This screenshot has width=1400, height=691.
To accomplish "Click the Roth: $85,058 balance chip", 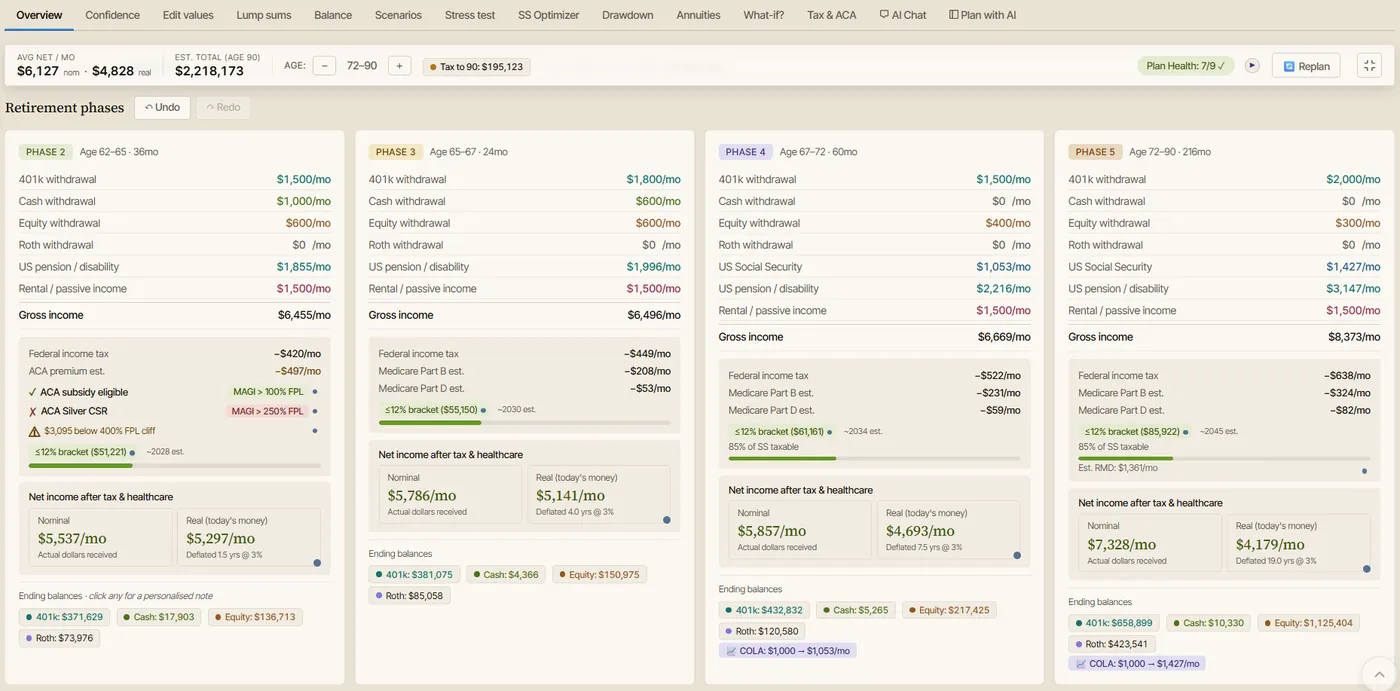I will click(409, 595).
